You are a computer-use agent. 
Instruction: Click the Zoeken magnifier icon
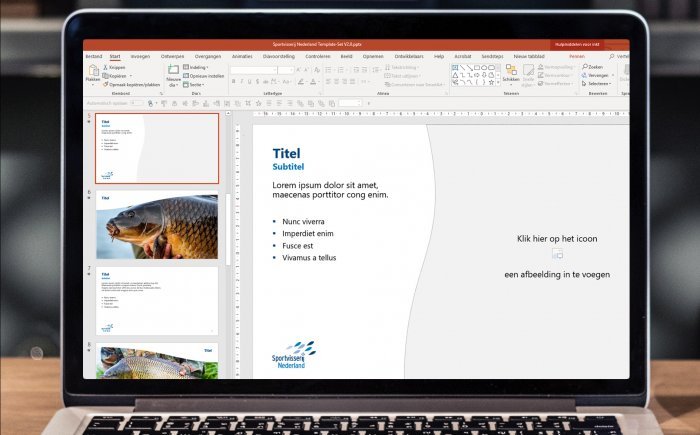pos(583,67)
